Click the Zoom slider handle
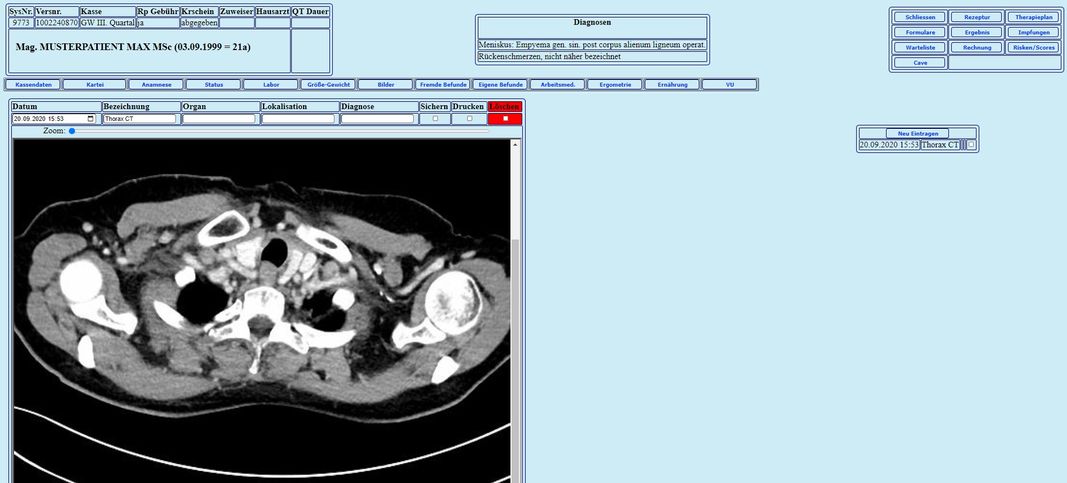This screenshot has height=483, width=1067. [72, 131]
